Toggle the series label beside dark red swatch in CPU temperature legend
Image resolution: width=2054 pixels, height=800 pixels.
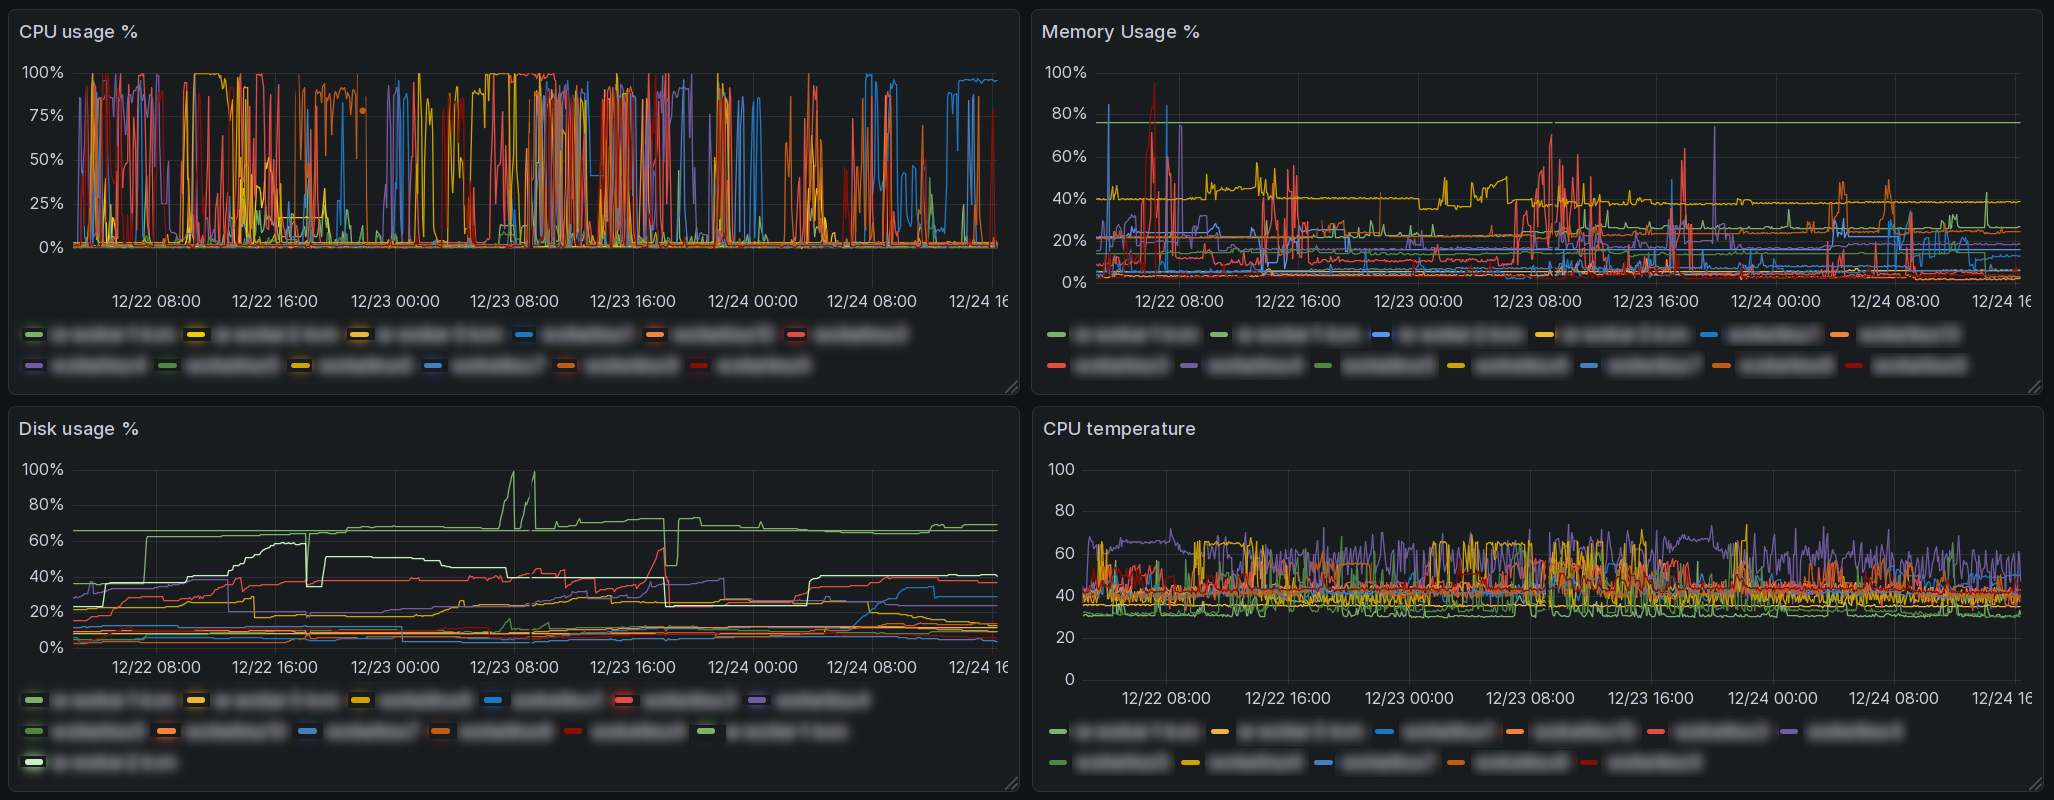click(x=1653, y=763)
